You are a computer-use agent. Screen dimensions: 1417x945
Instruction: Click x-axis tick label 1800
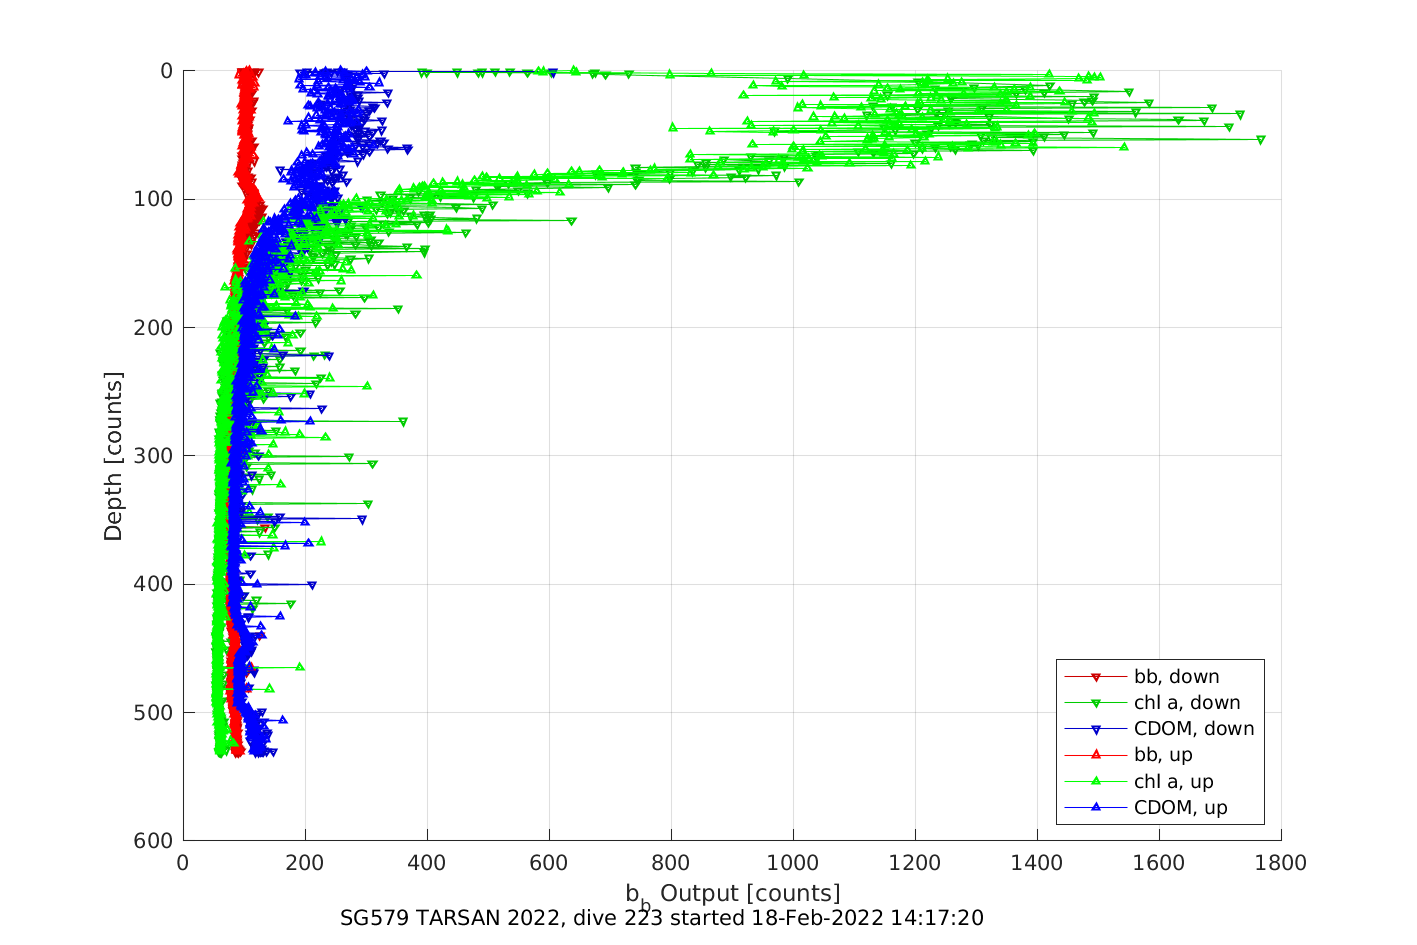1282,863
